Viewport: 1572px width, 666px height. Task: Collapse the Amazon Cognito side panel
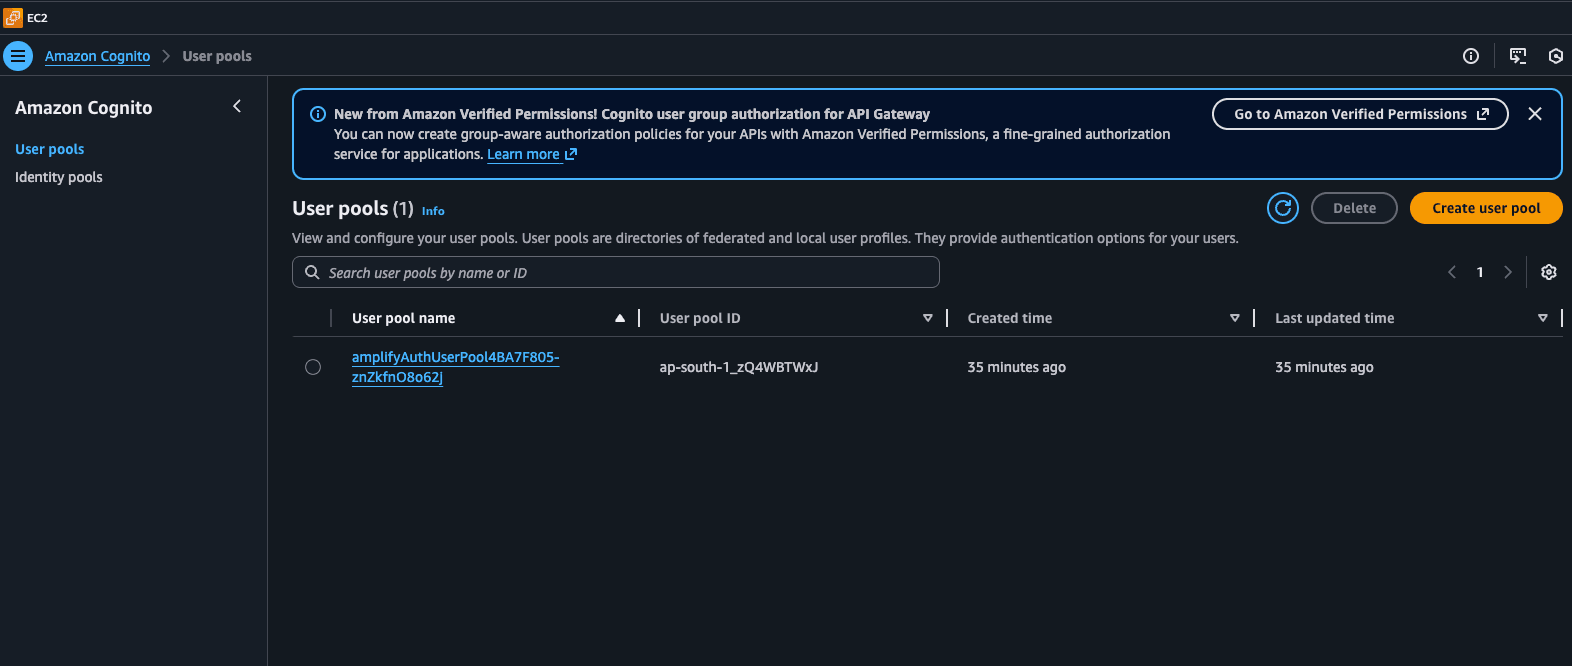click(237, 106)
